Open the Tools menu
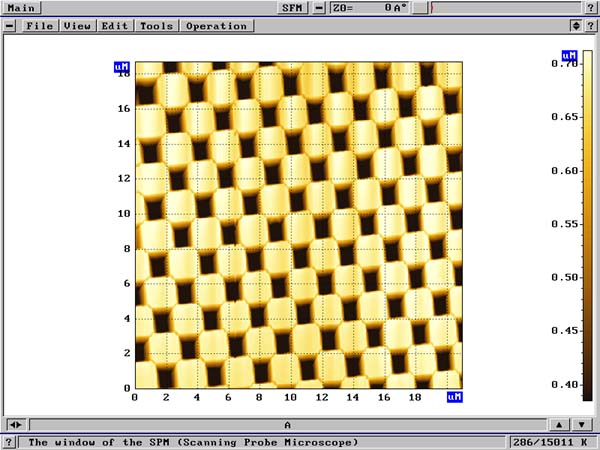 pos(156,25)
